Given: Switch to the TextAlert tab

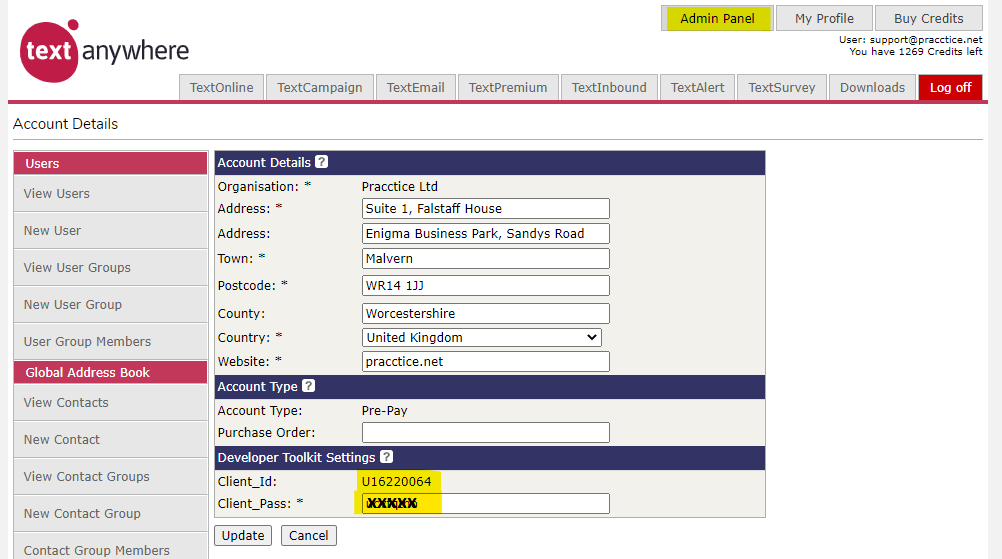Looking at the screenshot, I should point(697,88).
